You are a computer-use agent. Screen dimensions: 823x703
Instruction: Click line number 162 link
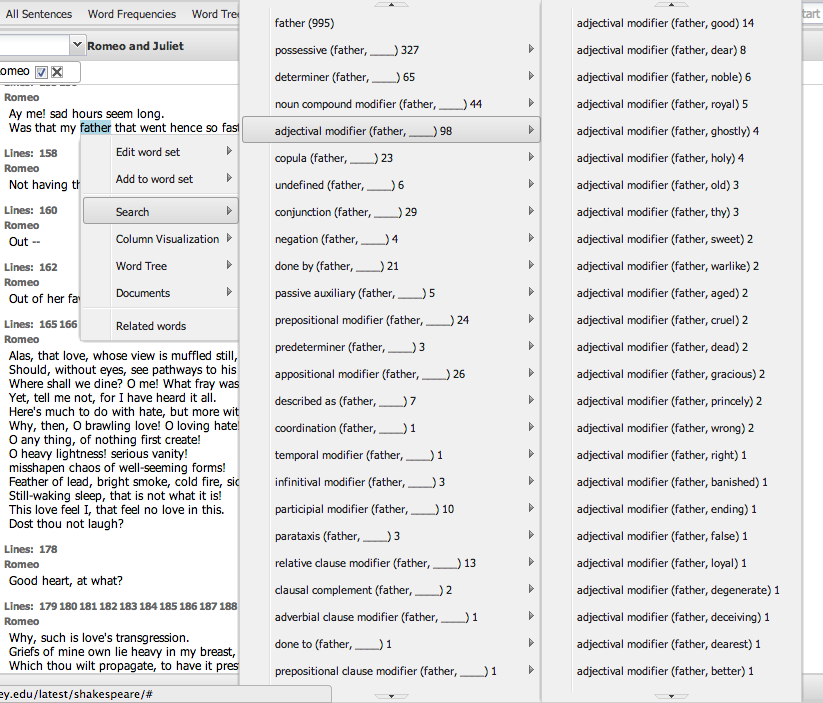pos(48,267)
